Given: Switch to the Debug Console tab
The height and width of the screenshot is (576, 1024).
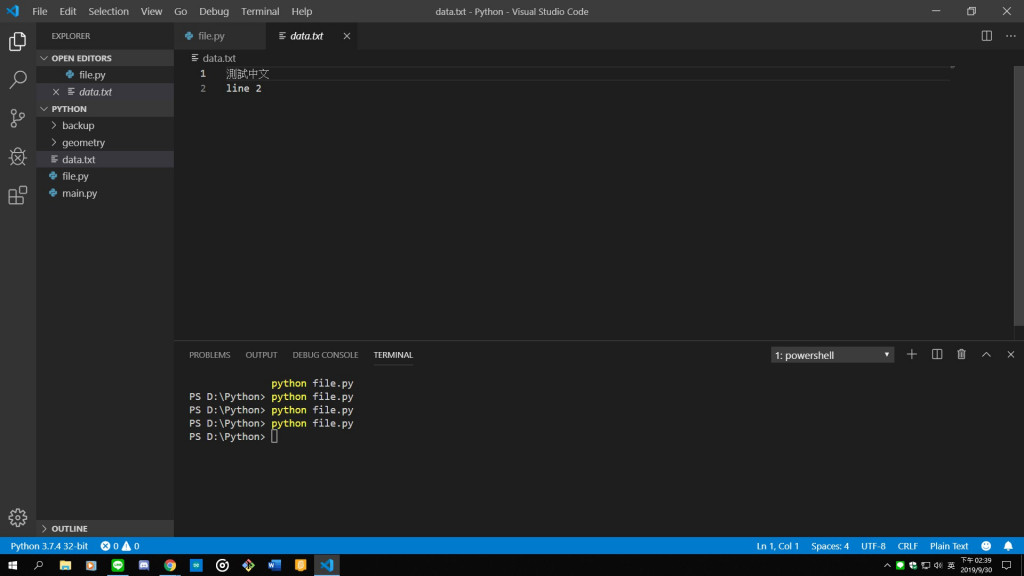Looking at the screenshot, I should pyautogui.click(x=325, y=355).
